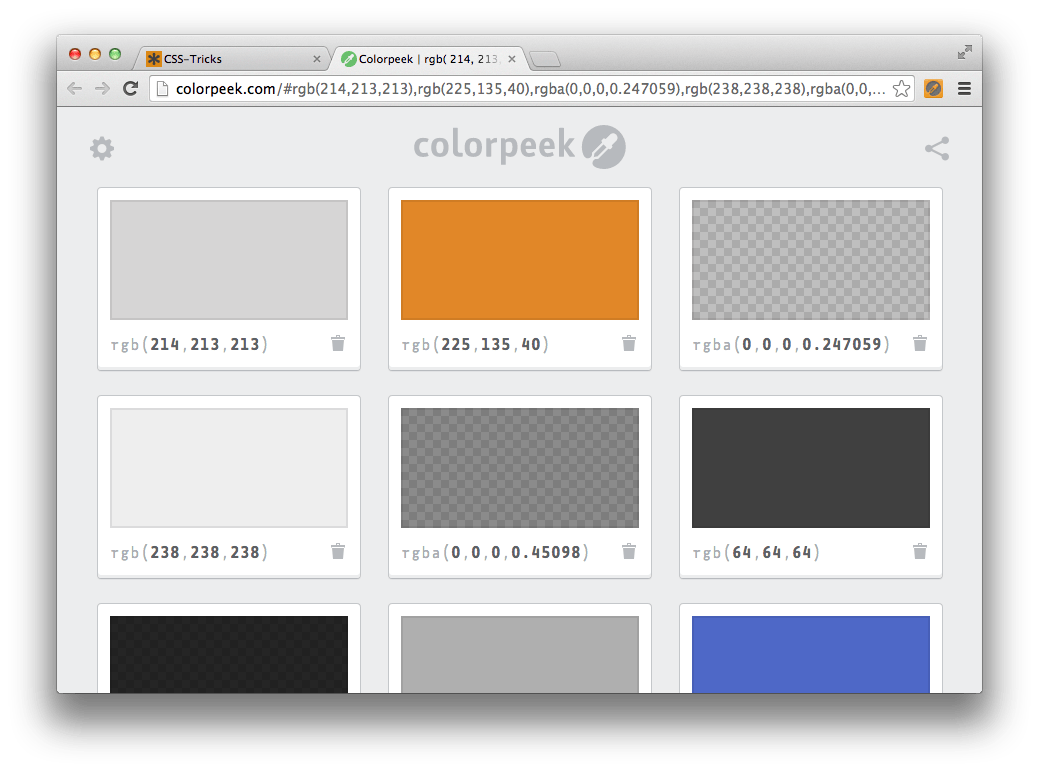Select the Colorpeek tab
The image size is (1039, 772).
tap(428, 59)
